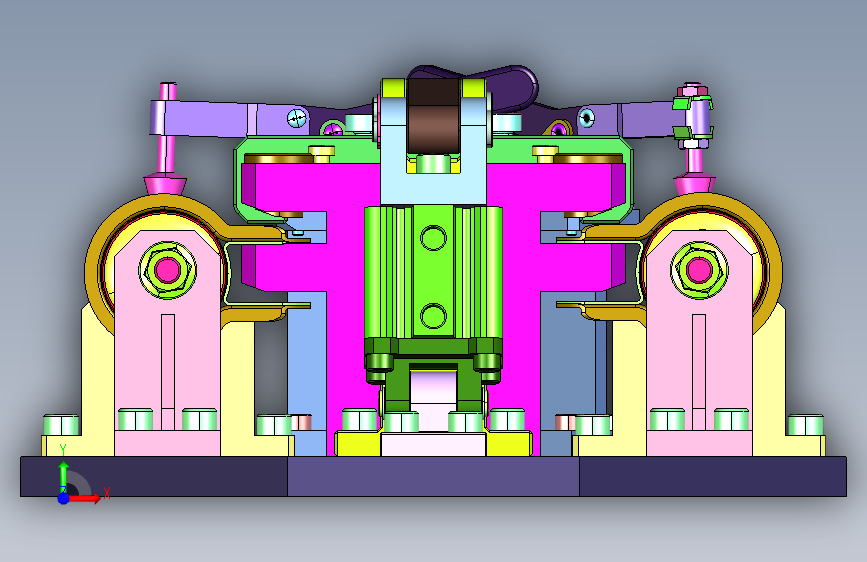Pick the upper round hole on green cylinder

(434, 237)
